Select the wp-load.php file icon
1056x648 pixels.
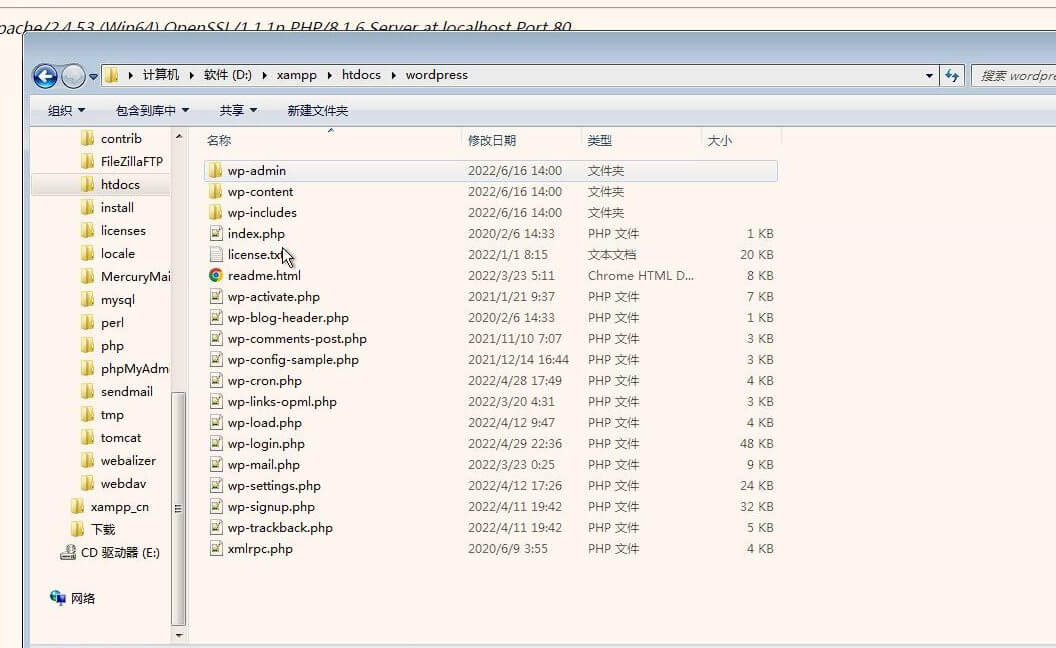[216, 422]
